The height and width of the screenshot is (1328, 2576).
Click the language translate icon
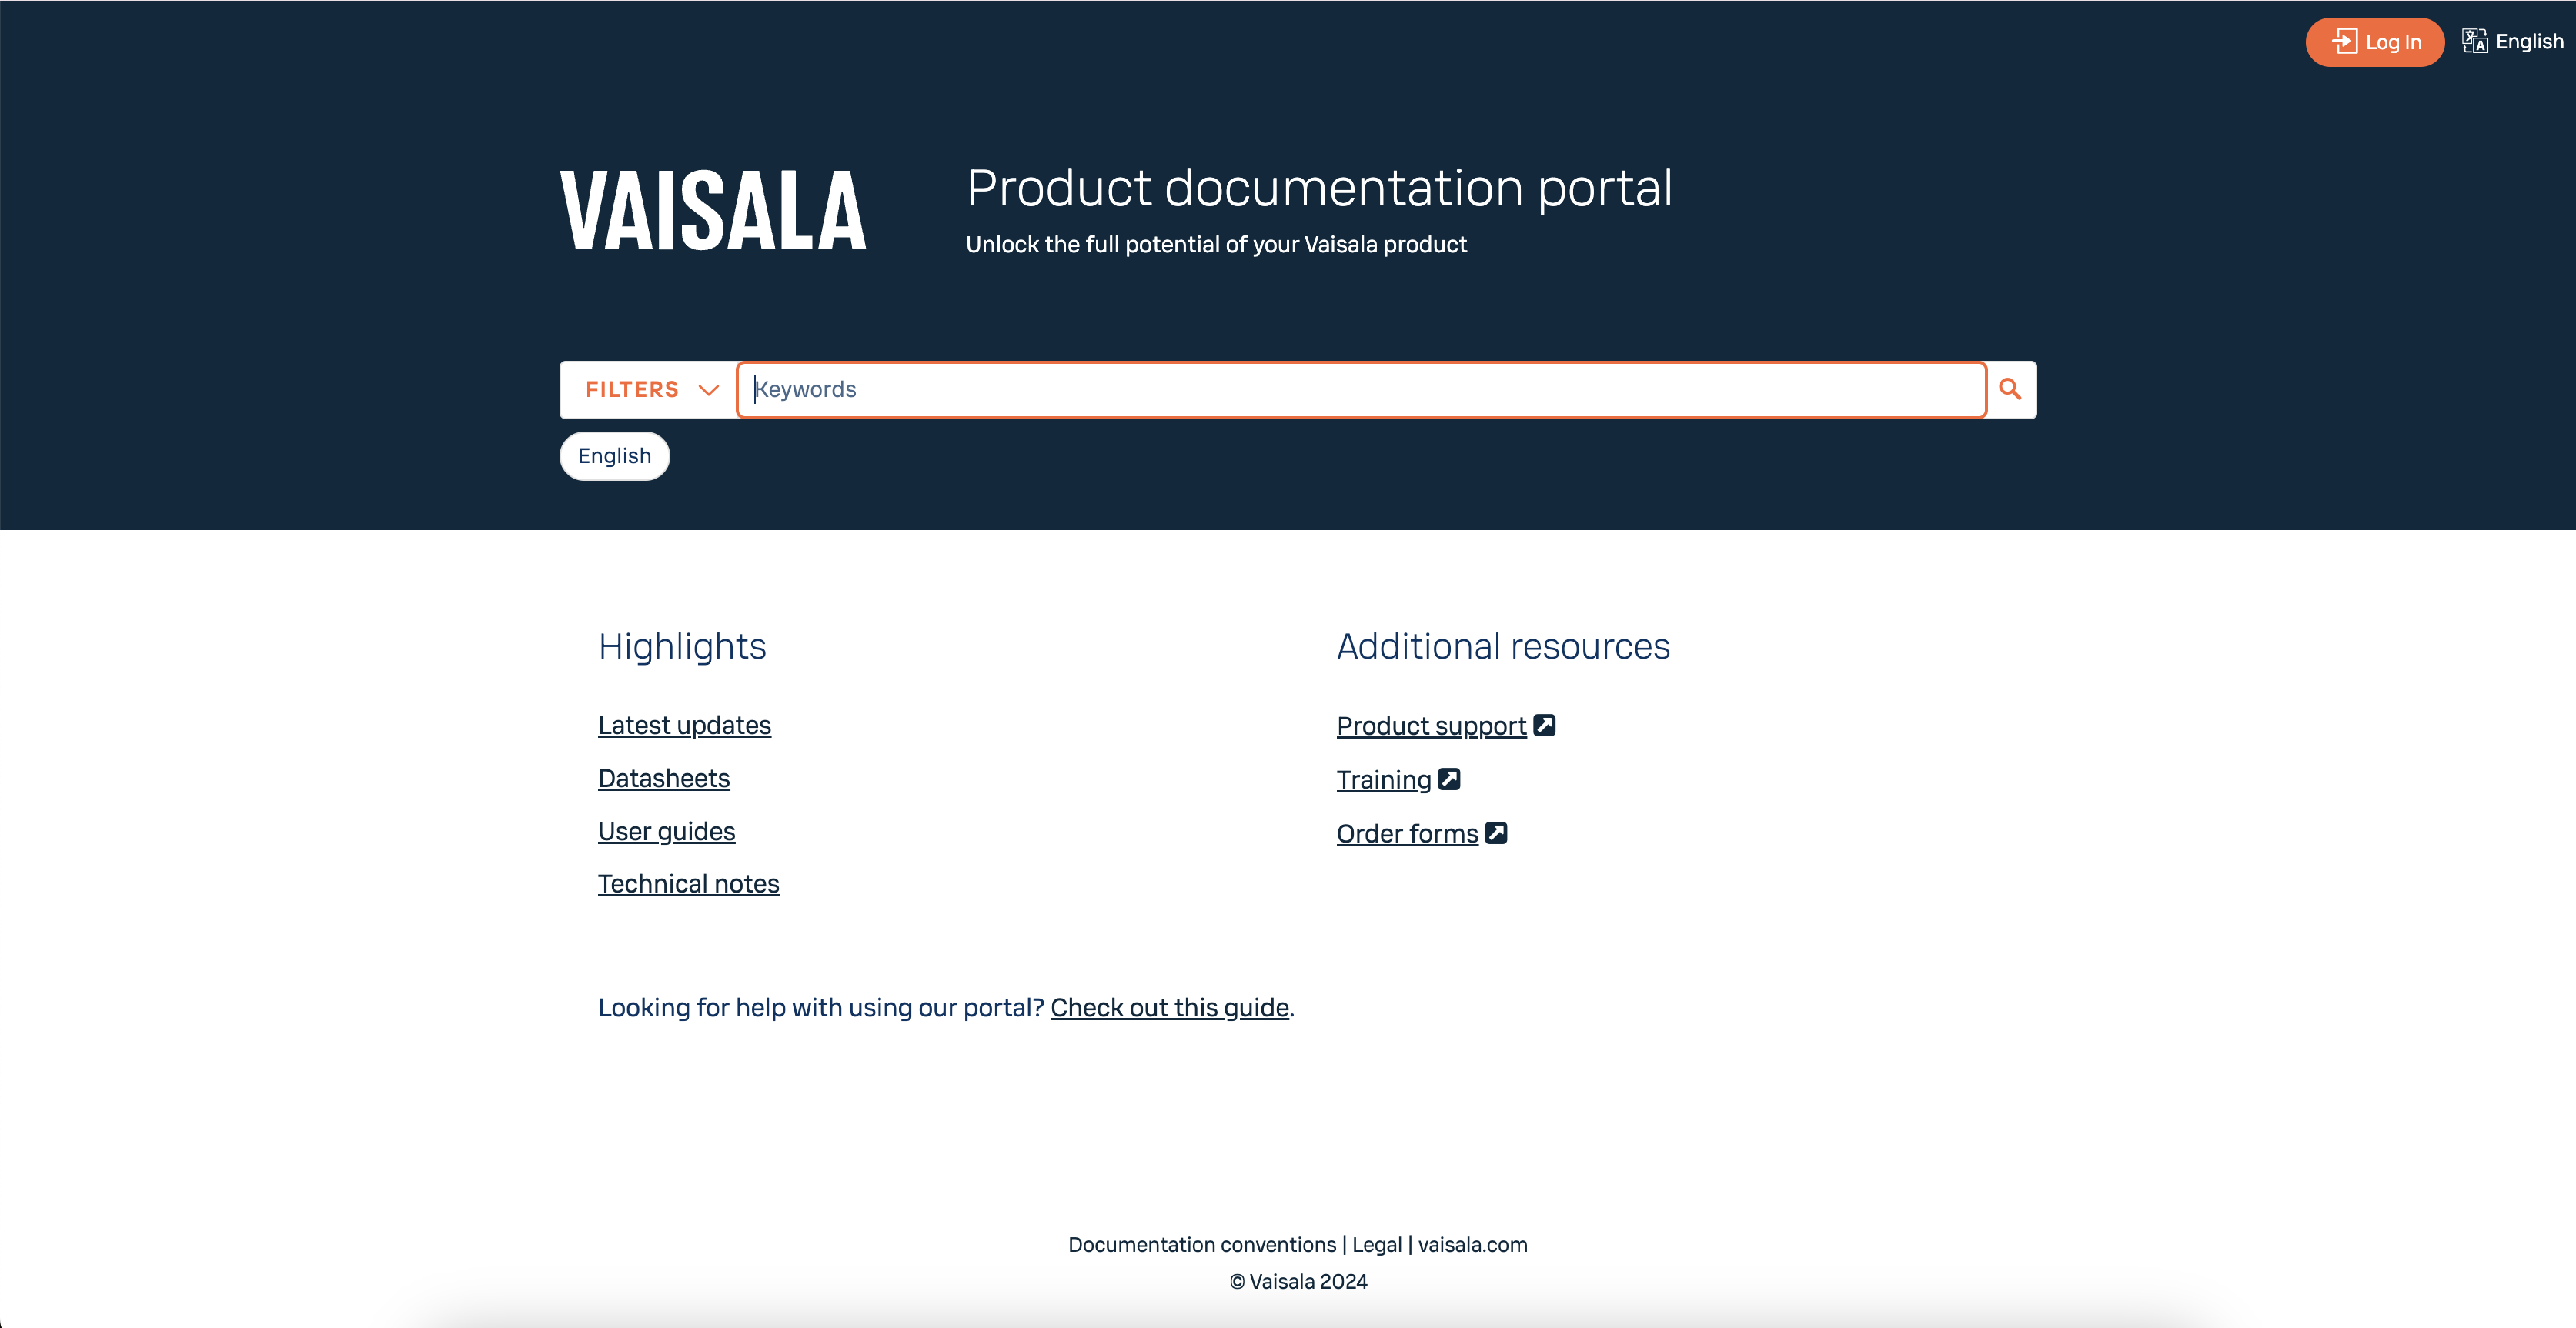[x=2474, y=42]
